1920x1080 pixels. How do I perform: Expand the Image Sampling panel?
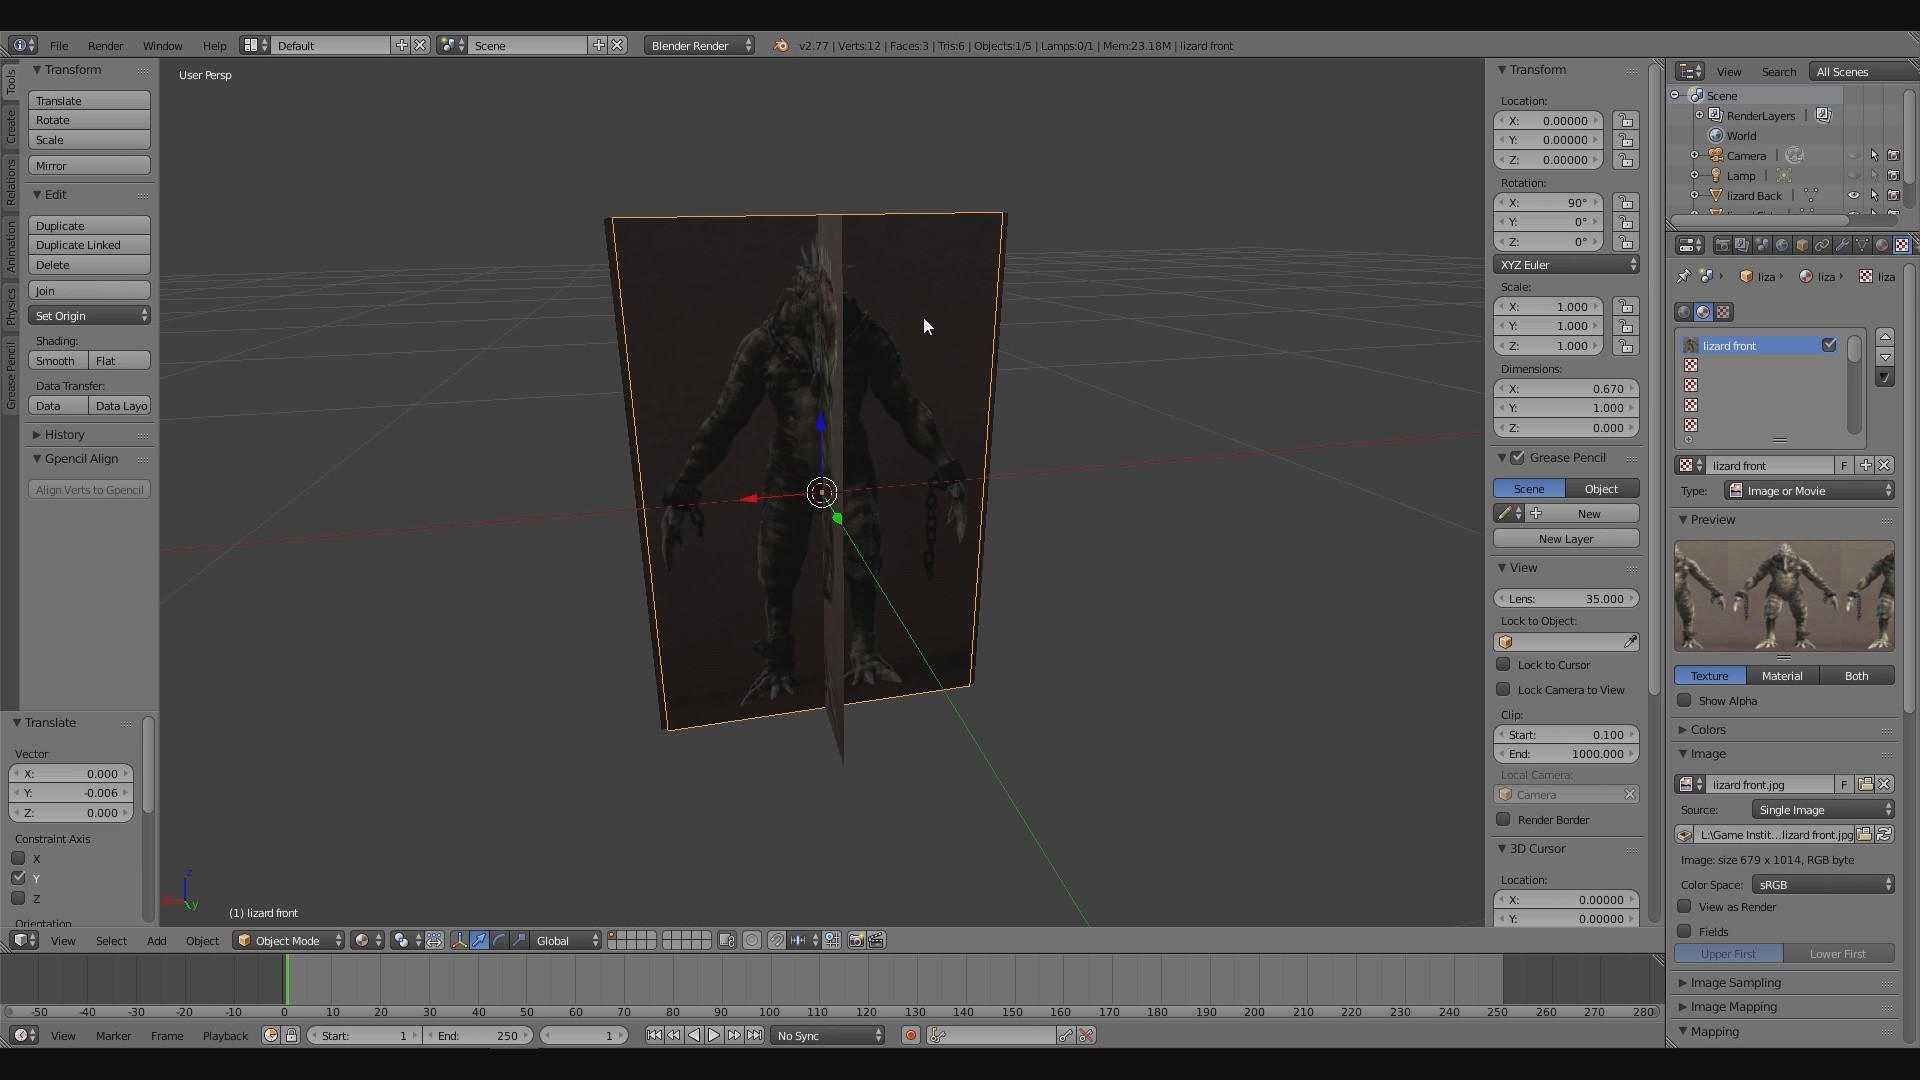[x=1735, y=983]
